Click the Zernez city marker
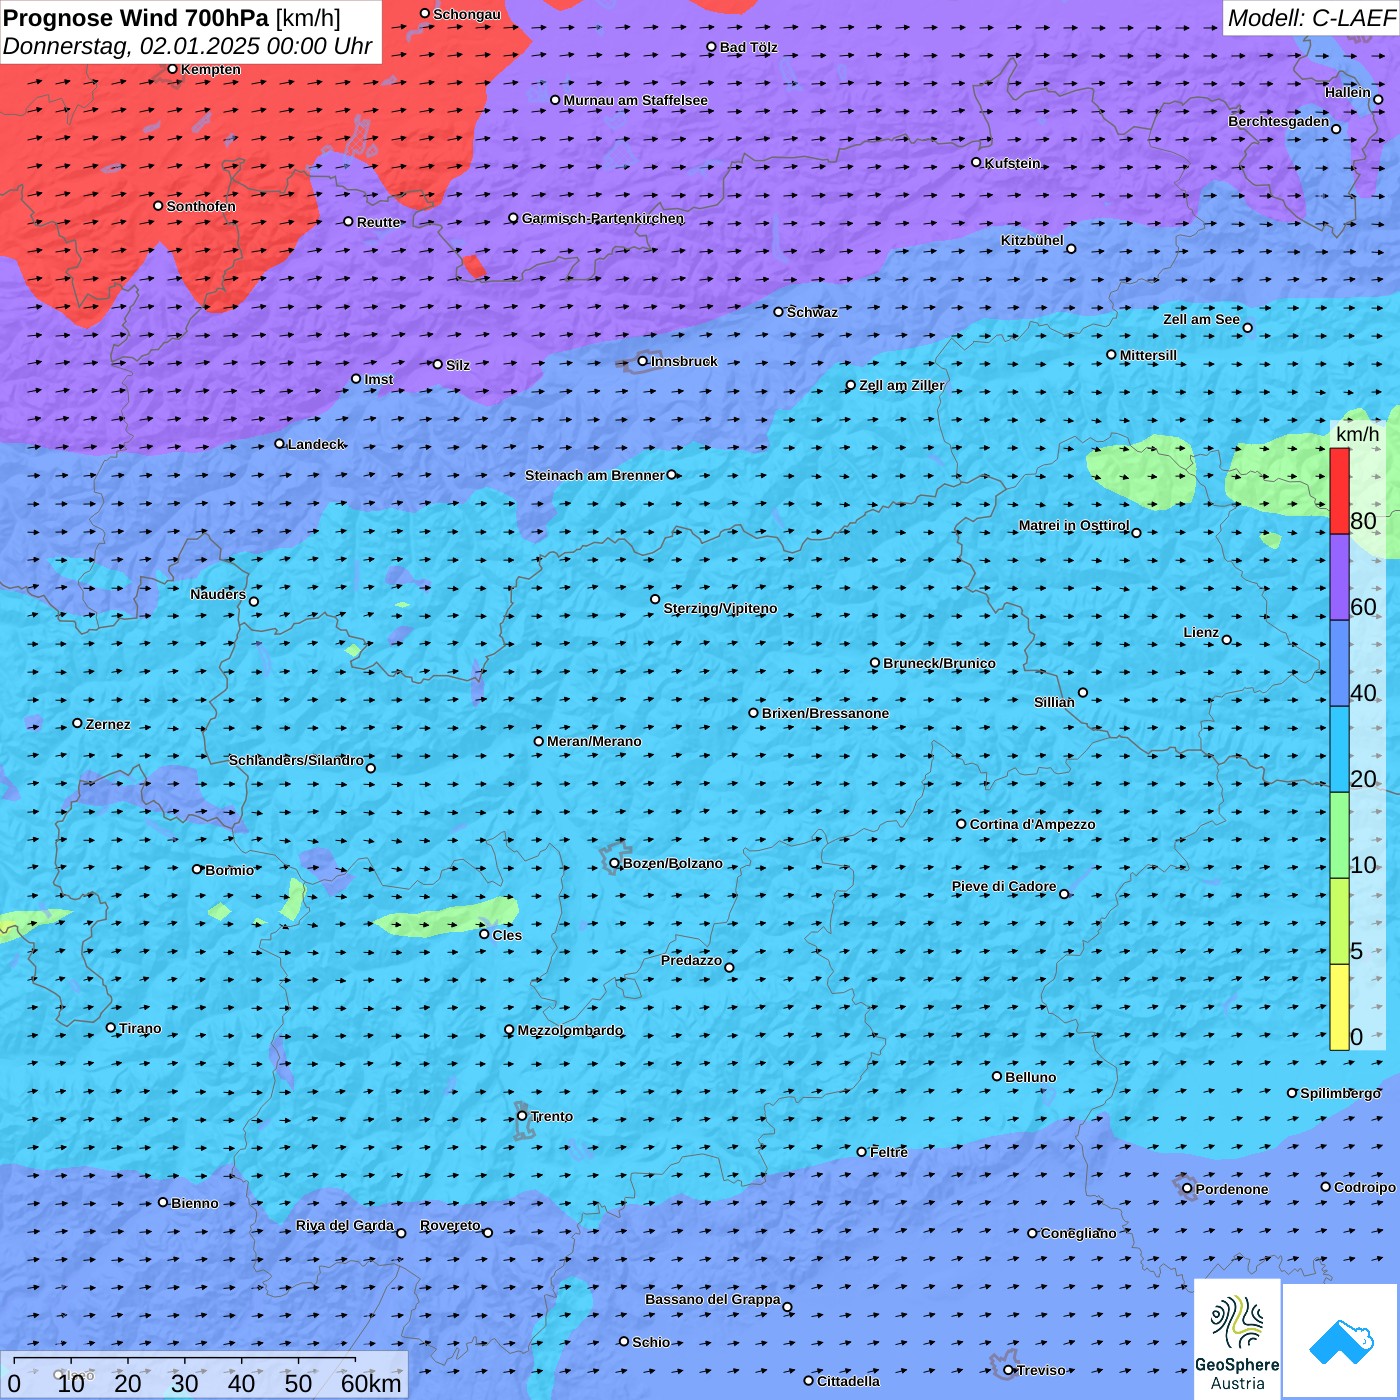This screenshot has height=1400, width=1400. pyautogui.click(x=78, y=723)
